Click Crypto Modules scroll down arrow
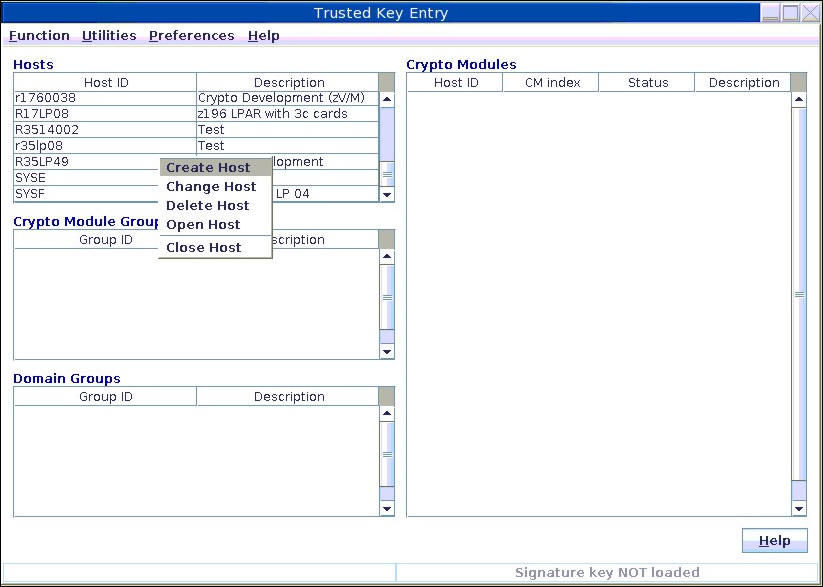This screenshot has width=823, height=587. (x=799, y=508)
